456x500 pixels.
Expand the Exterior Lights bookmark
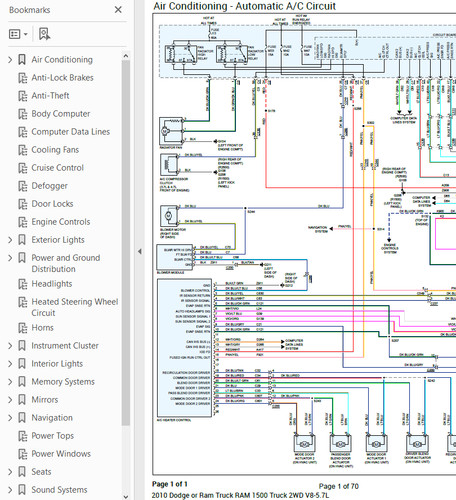[10, 240]
